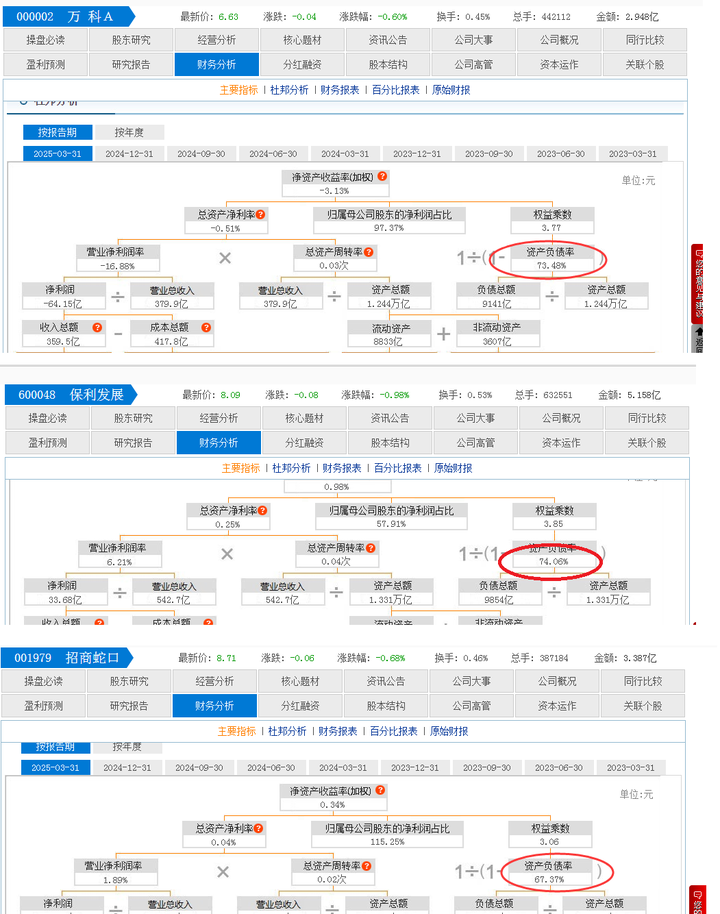This screenshot has height=914, width=720.
Task: Click 营业净利润率 -16.88% box in 万科A panel
Action: tap(118, 258)
